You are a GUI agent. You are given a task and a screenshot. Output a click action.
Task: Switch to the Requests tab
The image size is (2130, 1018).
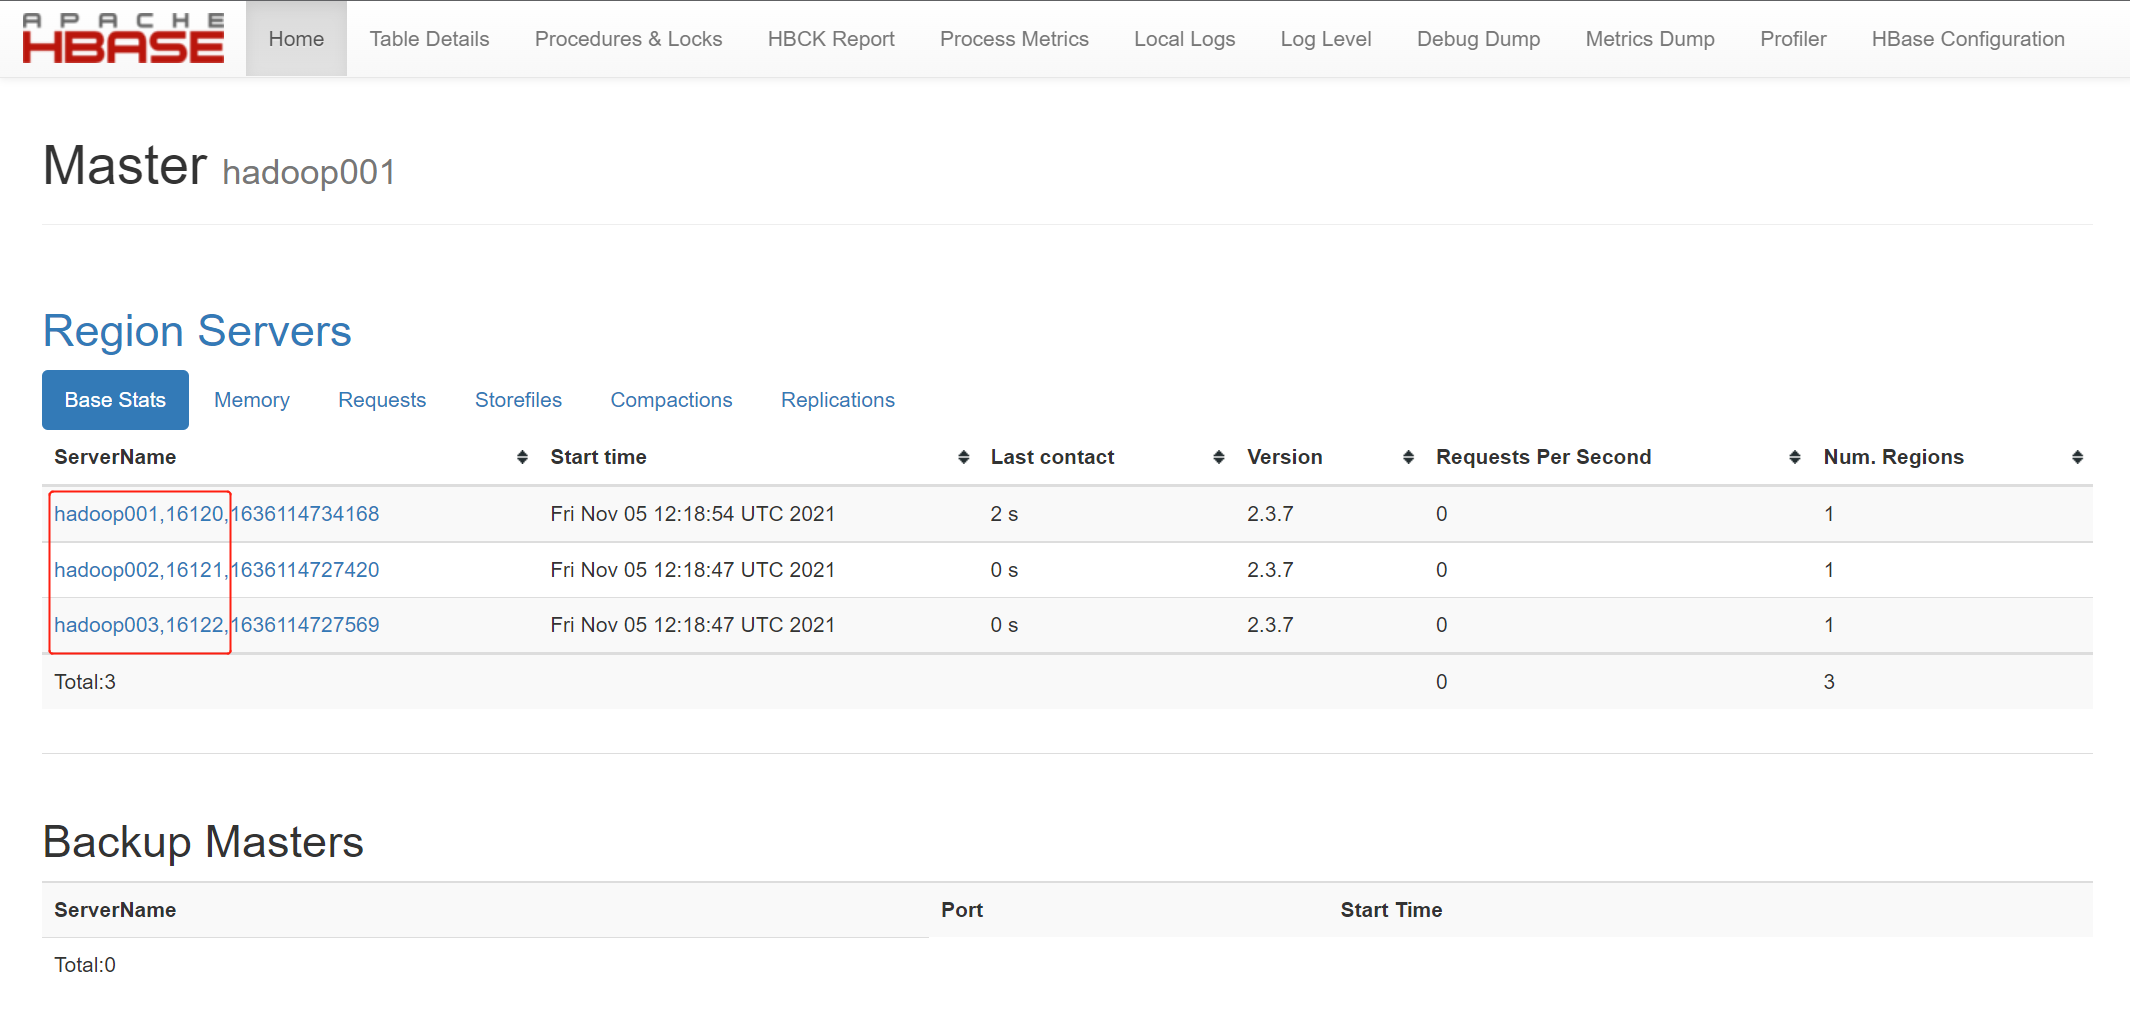click(382, 400)
